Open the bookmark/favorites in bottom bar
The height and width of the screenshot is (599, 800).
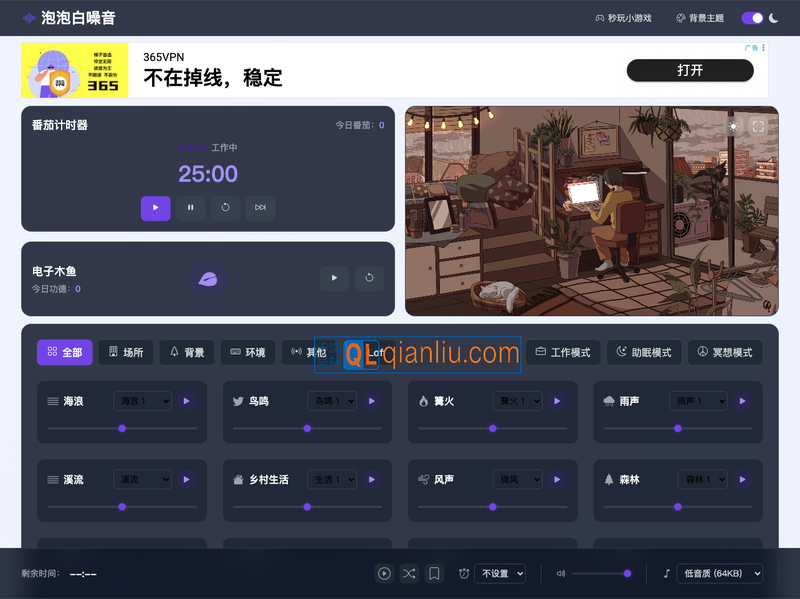click(434, 573)
